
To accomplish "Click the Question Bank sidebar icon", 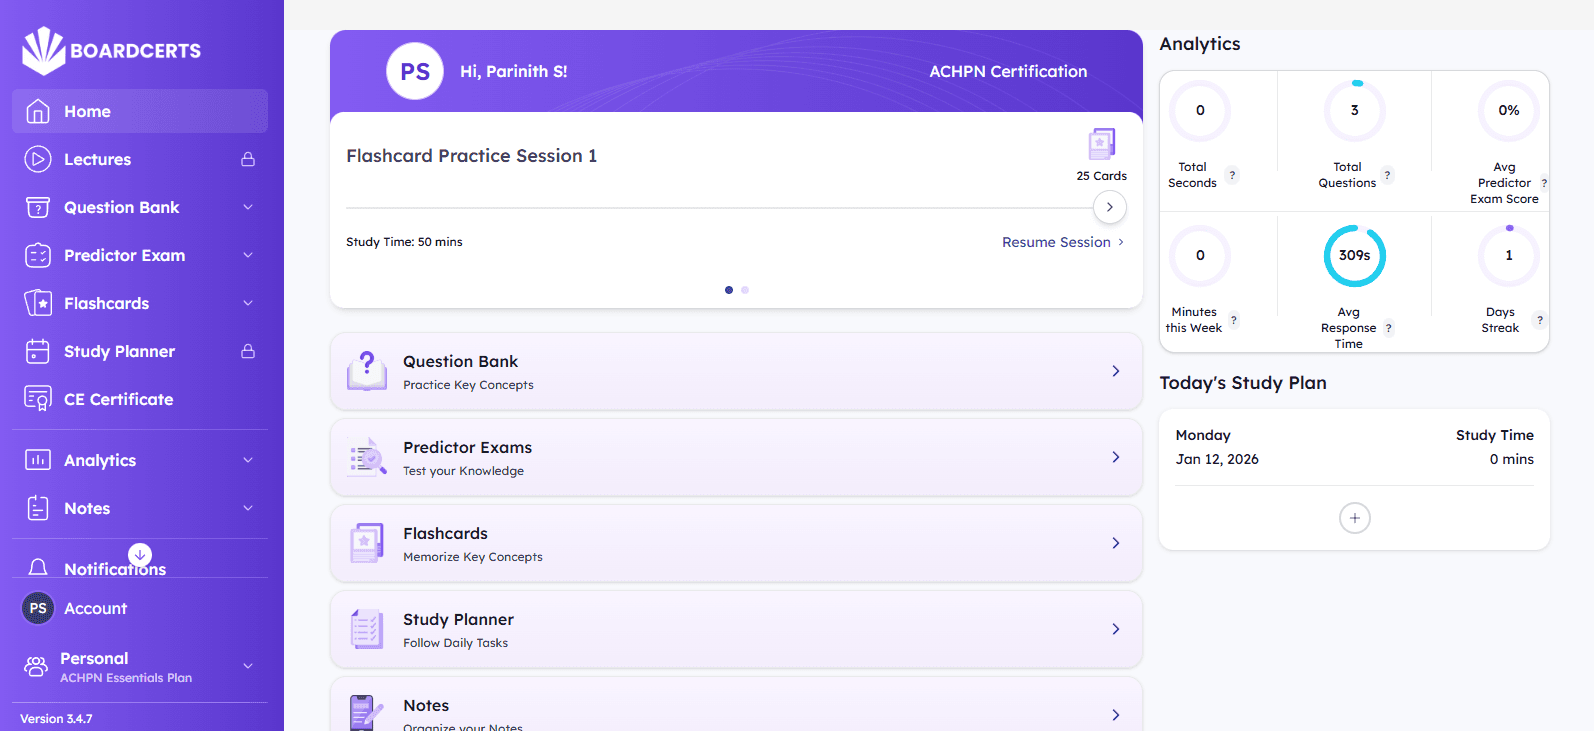I will 38,207.
